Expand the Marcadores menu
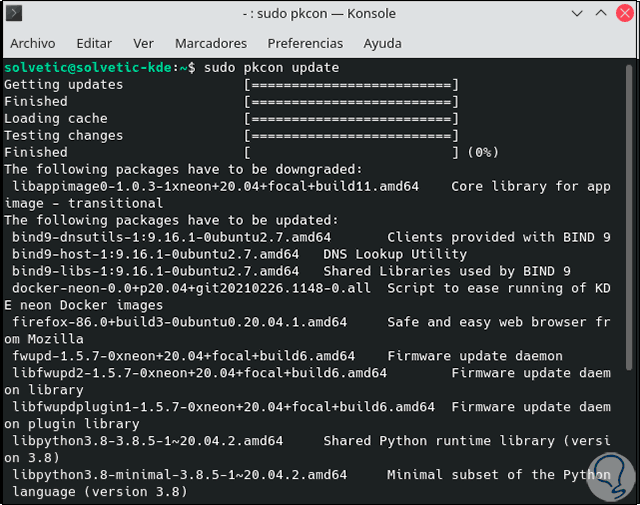 point(210,44)
